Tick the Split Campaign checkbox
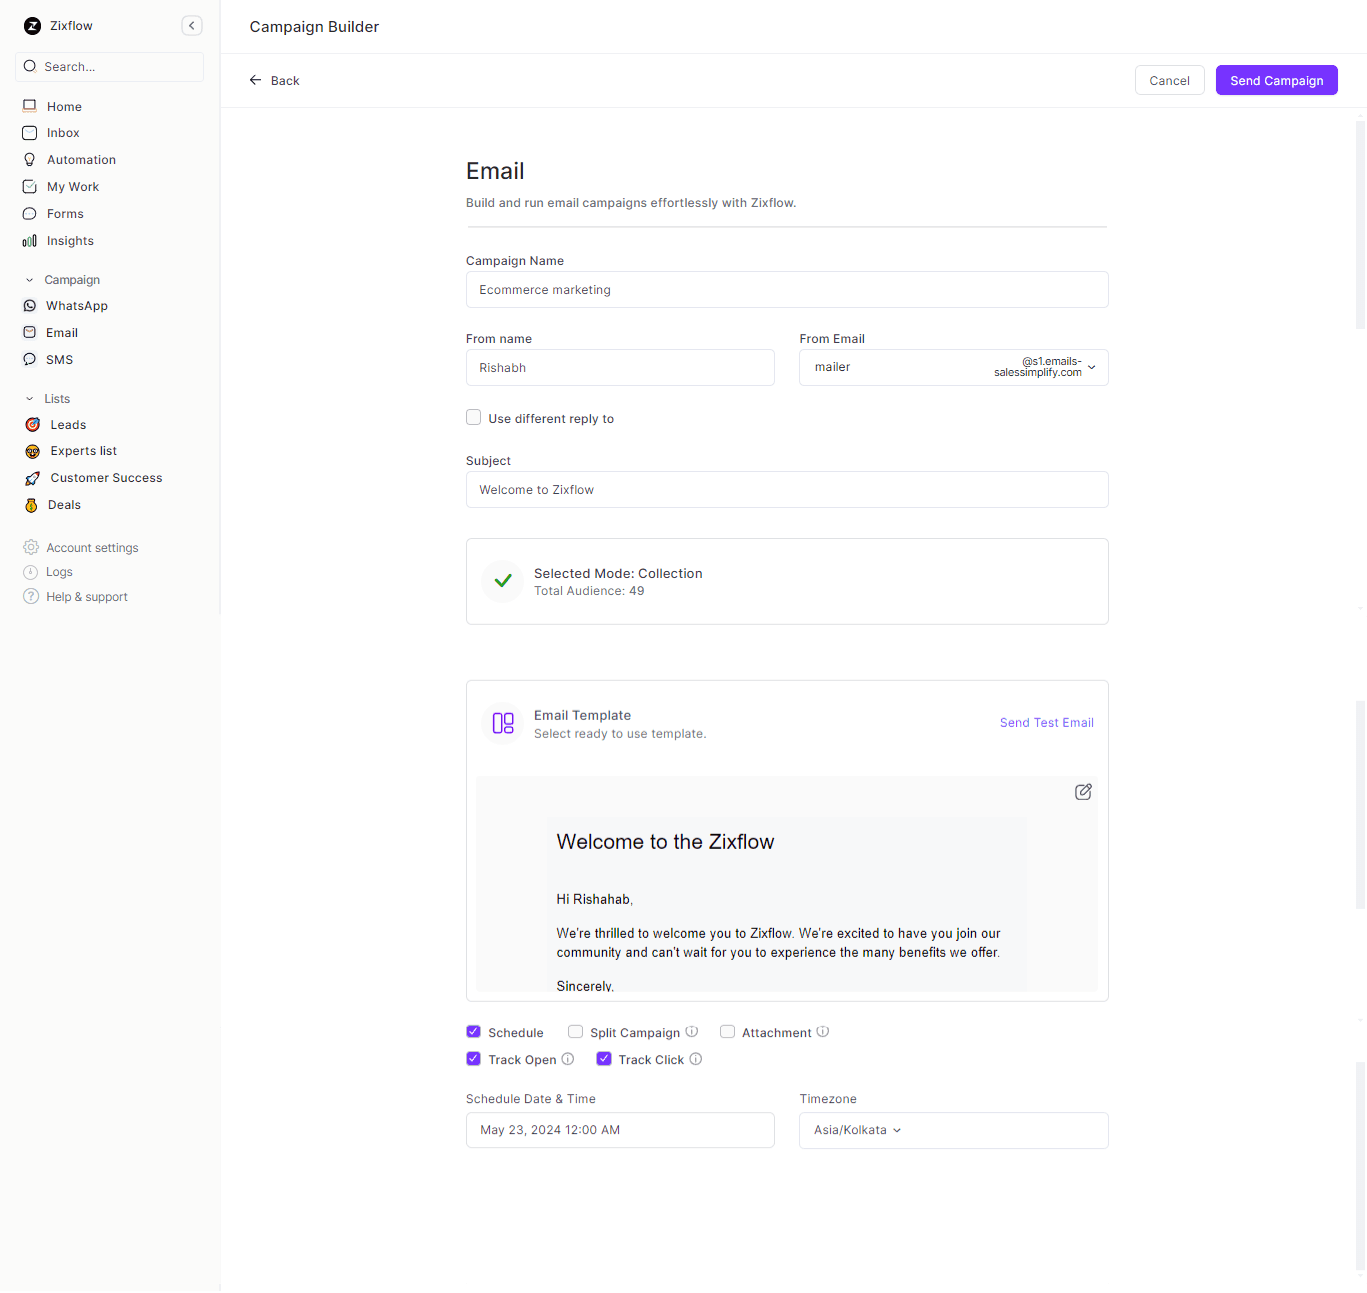Image resolution: width=1367 pixels, height=1293 pixels. (x=575, y=1032)
